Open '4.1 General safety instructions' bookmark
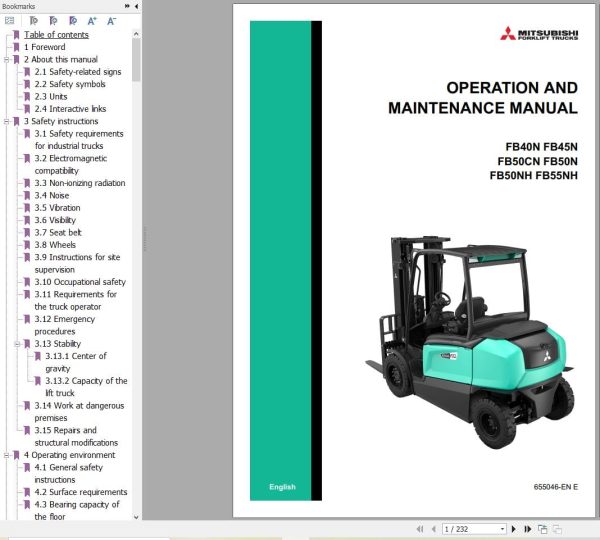This screenshot has width=600, height=540. click(68, 473)
